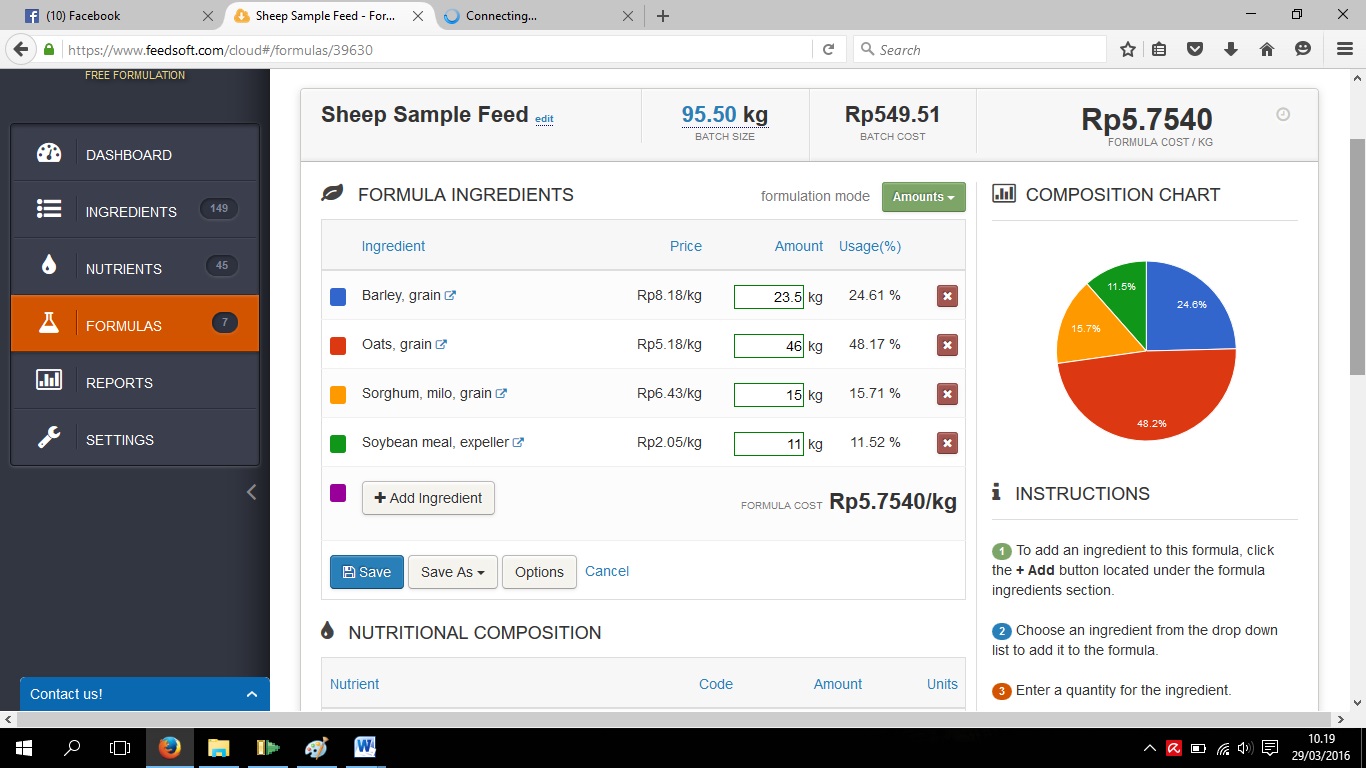Screen dimensions: 1366x768
Task: Go to Ingredients in the sidebar
Action: pyautogui.click(x=131, y=212)
